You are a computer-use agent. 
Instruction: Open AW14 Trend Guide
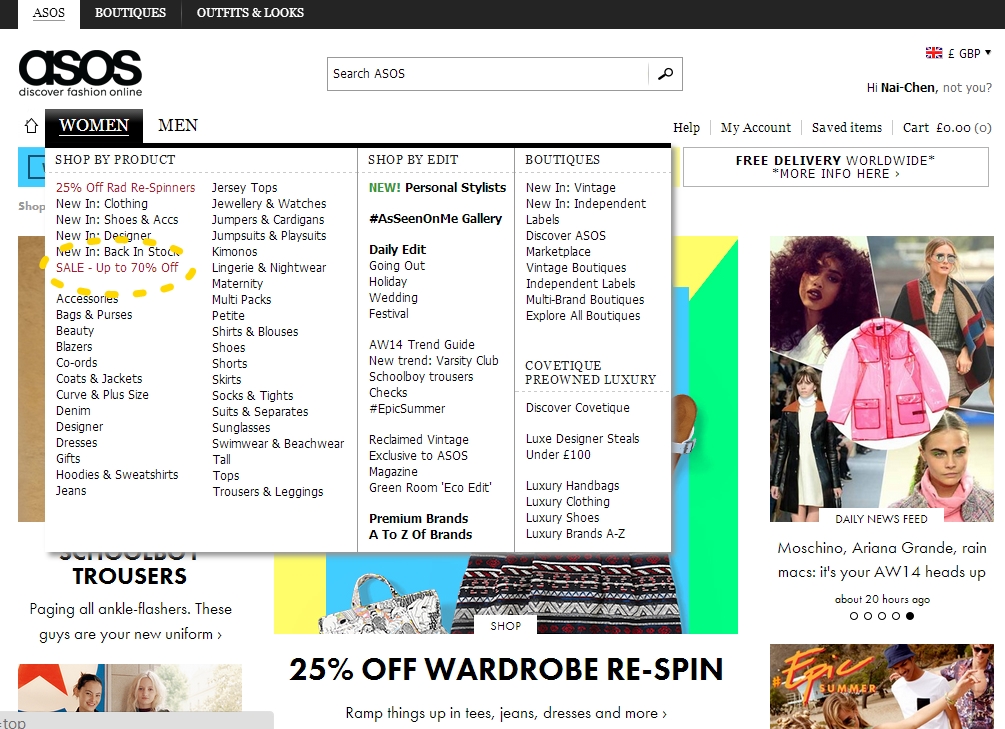[422, 344]
